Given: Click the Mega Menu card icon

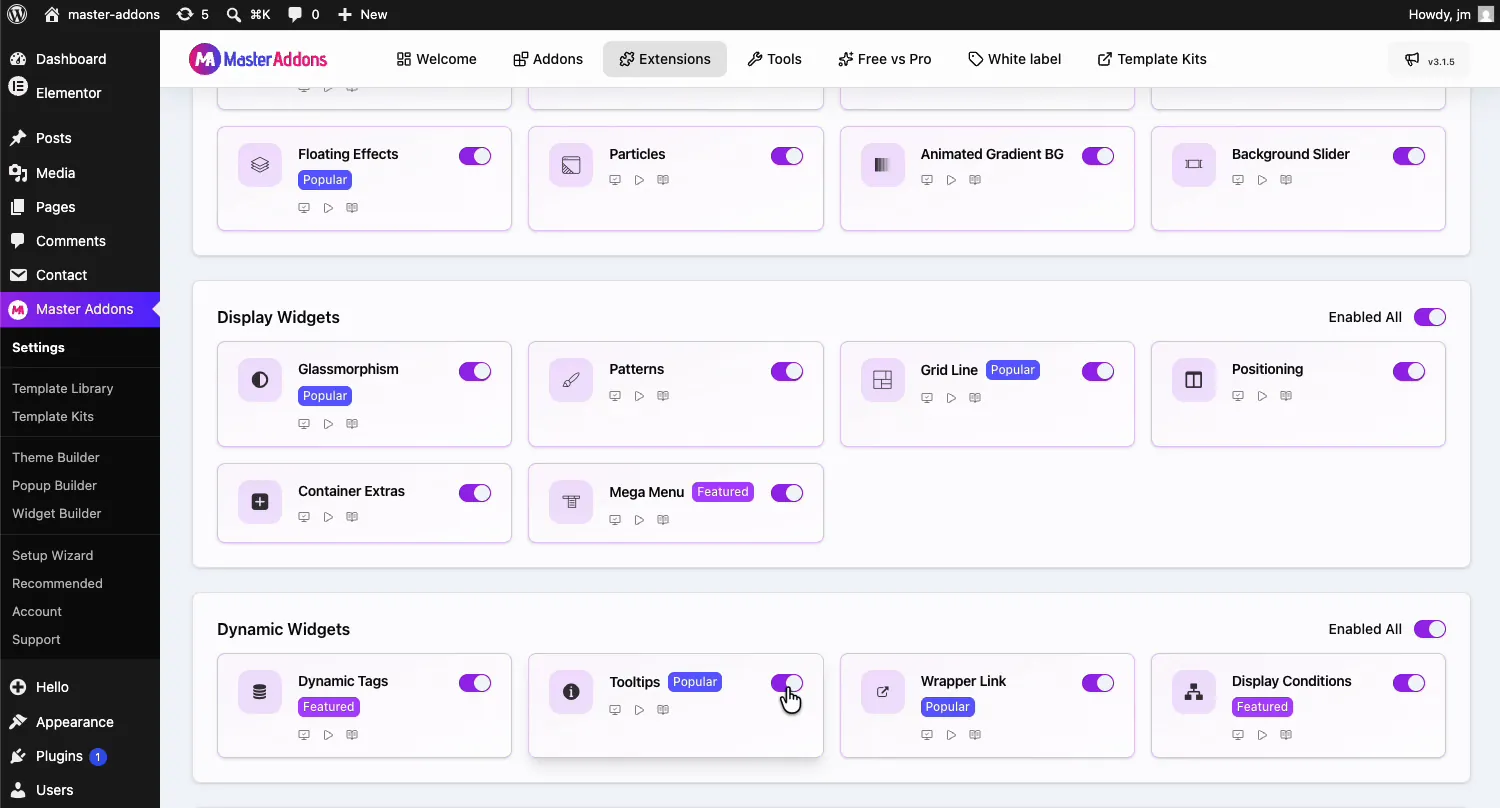Looking at the screenshot, I should [571, 502].
